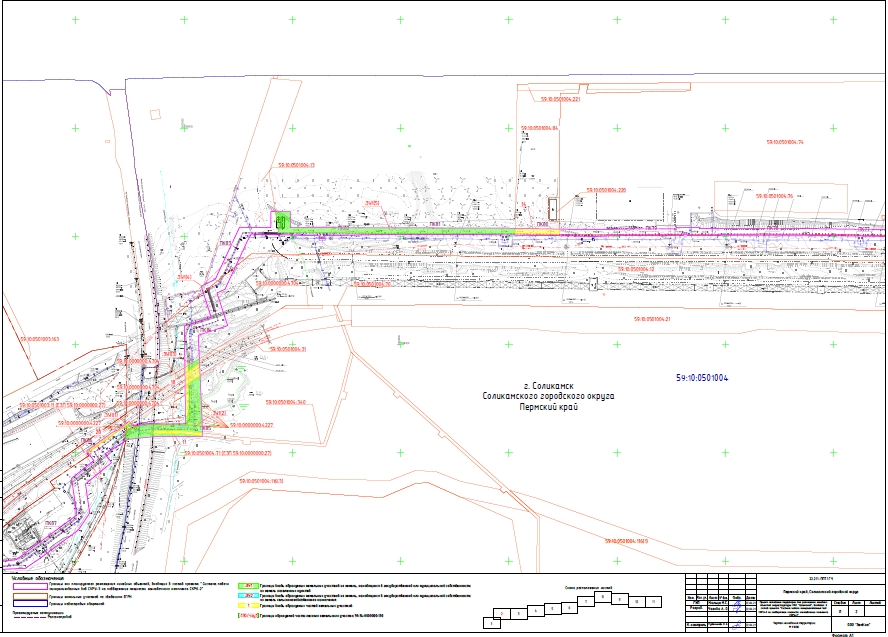Select the parcel label 59:10:0501004:31

[x=288, y=349]
